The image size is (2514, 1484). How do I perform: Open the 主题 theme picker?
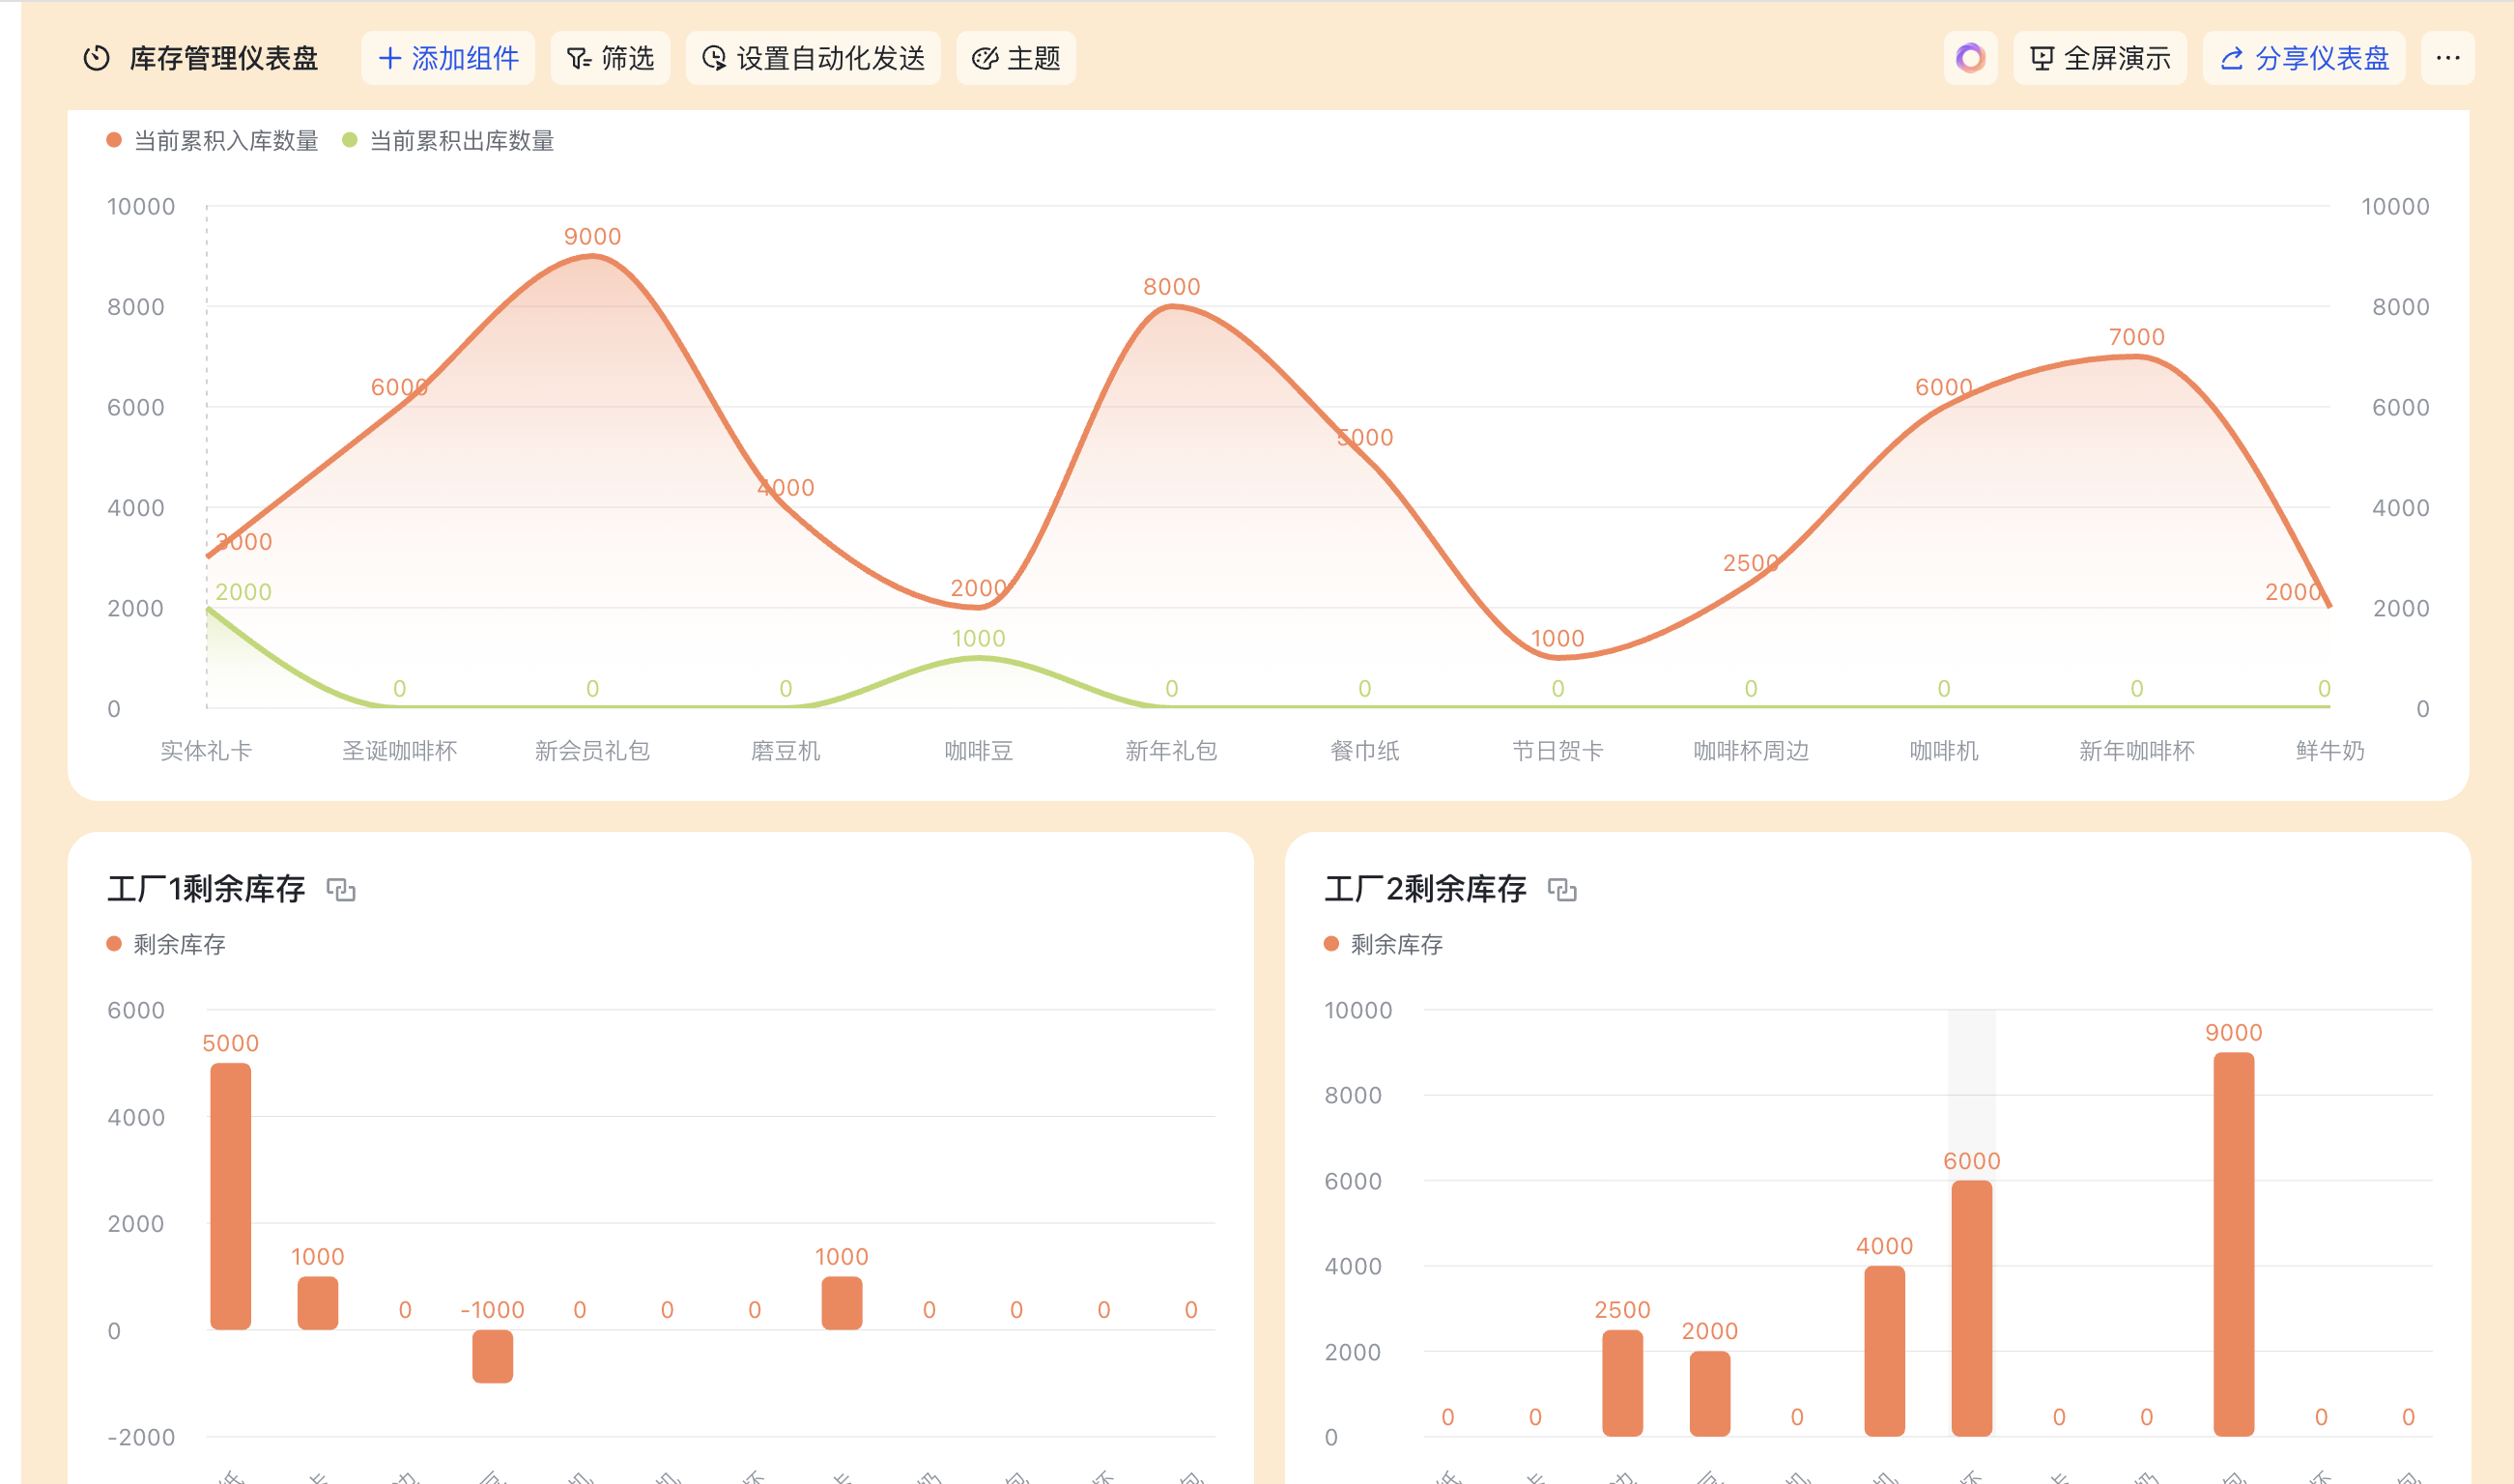pyautogui.click(x=1016, y=58)
